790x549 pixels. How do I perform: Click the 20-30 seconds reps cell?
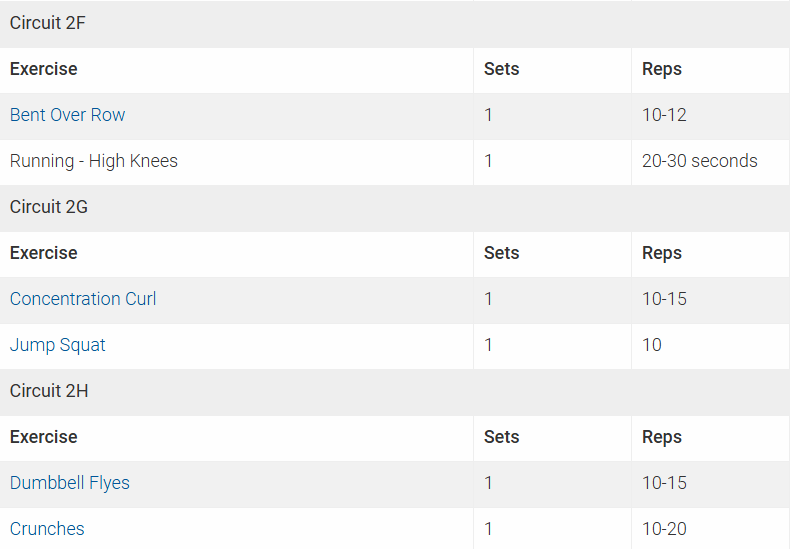click(700, 161)
